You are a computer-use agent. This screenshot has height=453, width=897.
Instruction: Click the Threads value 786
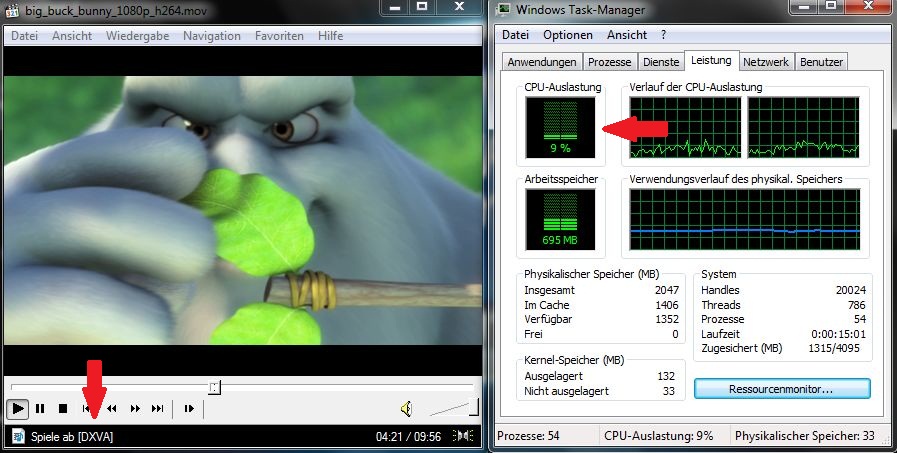(857, 305)
